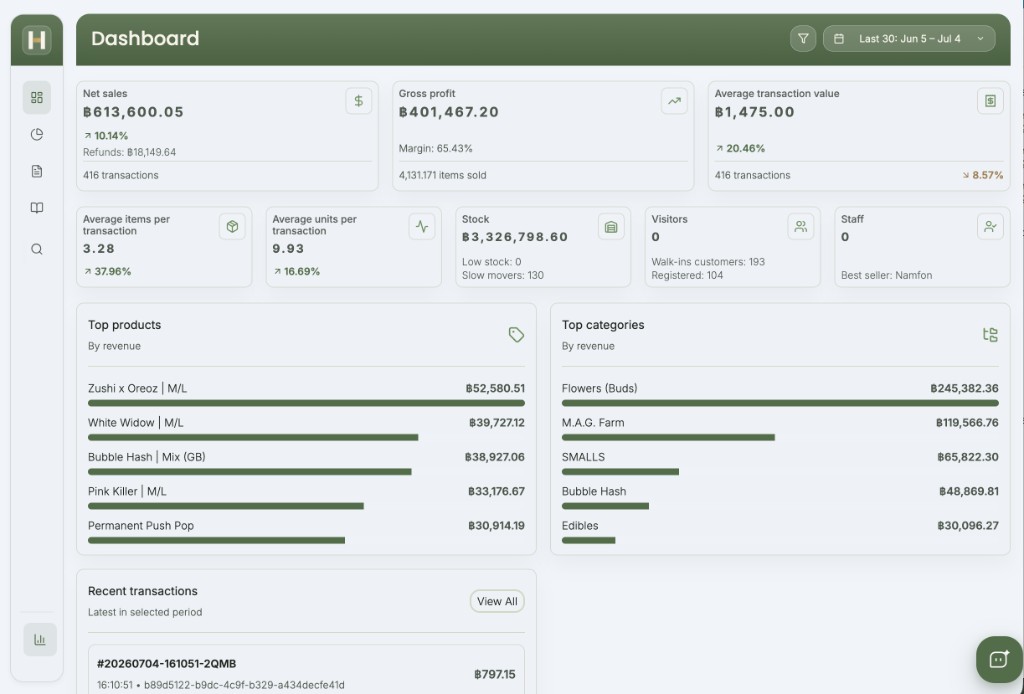Open the dashboard grid icon in sidebar
The width and height of the screenshot is (1024, 694).
click(37, 97)
